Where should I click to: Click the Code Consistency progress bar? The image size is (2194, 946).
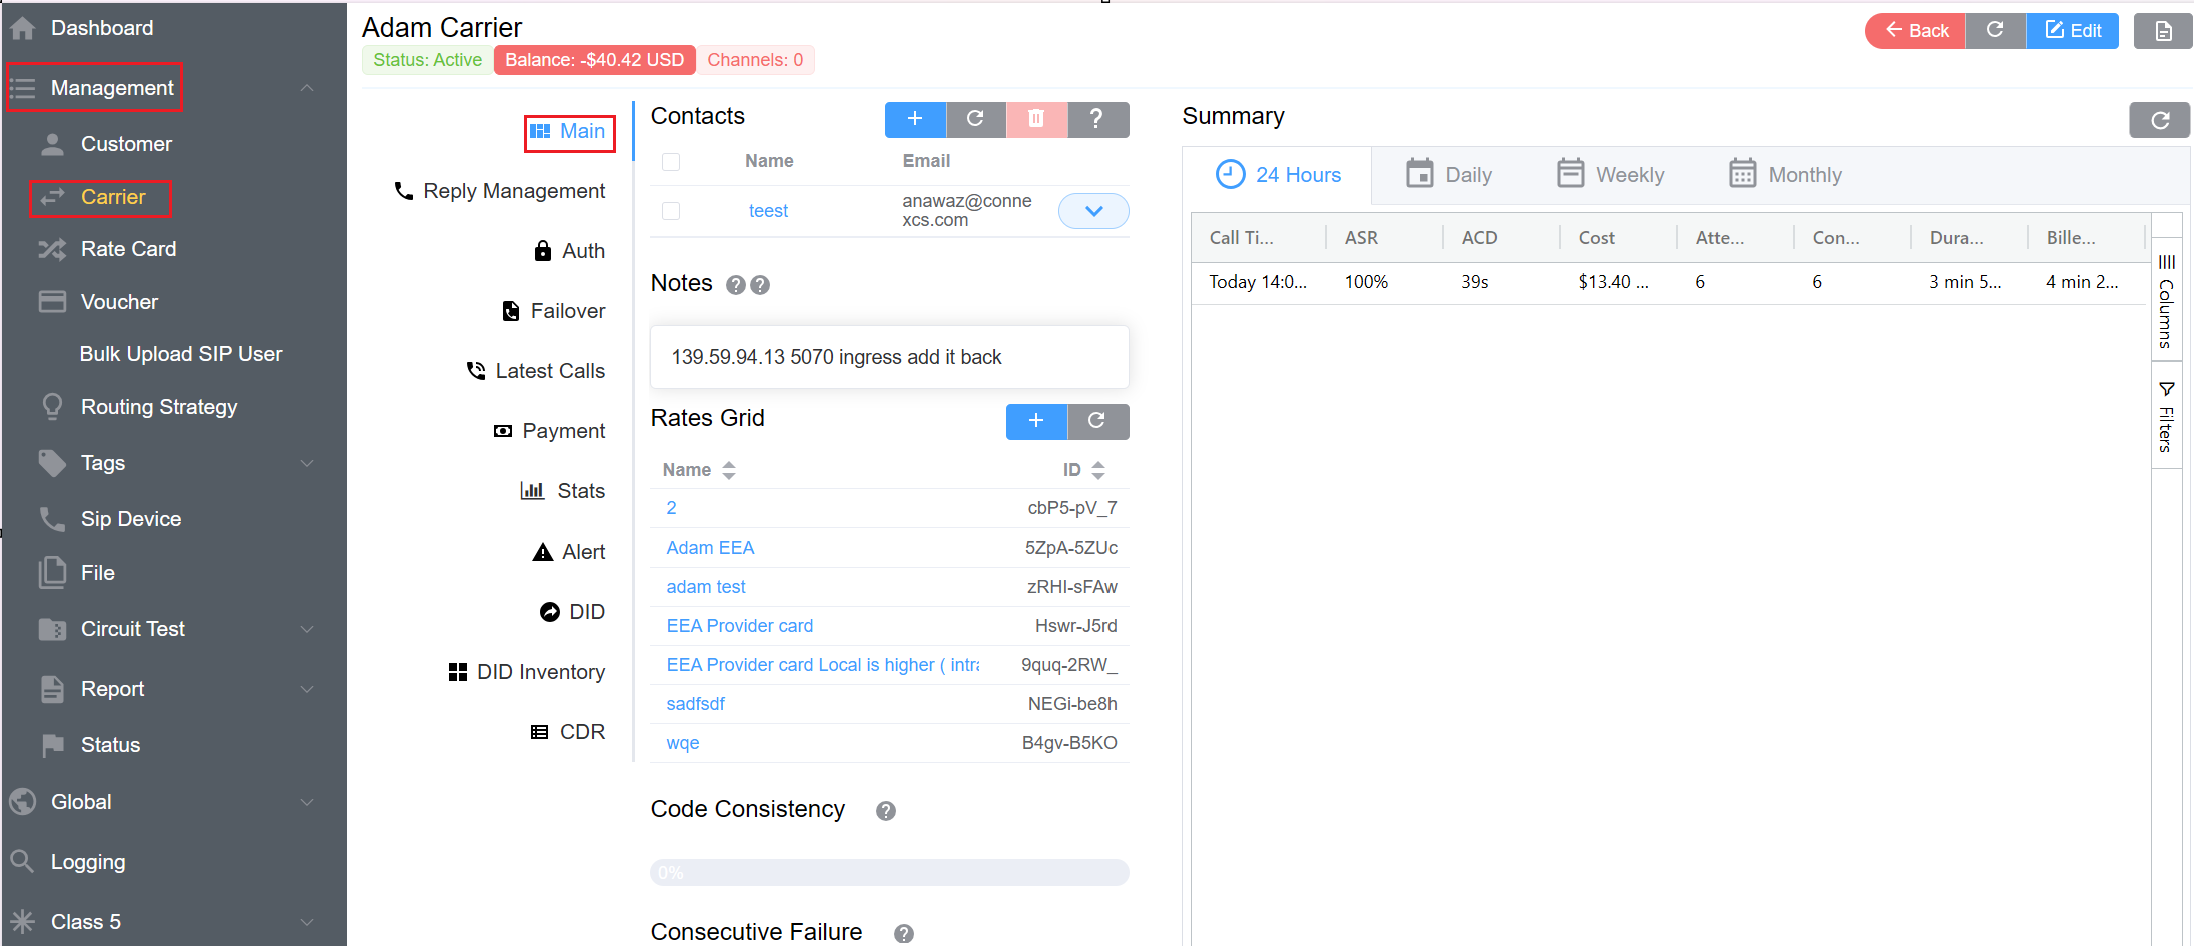click(889, 872)
